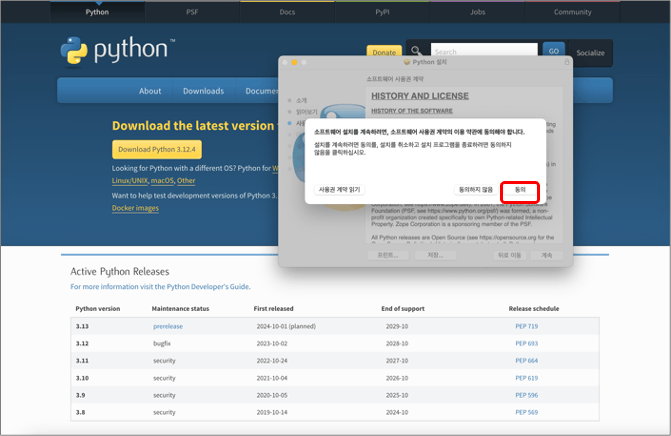
Task: Click the Python logo on the website
Action: (118, 51)
